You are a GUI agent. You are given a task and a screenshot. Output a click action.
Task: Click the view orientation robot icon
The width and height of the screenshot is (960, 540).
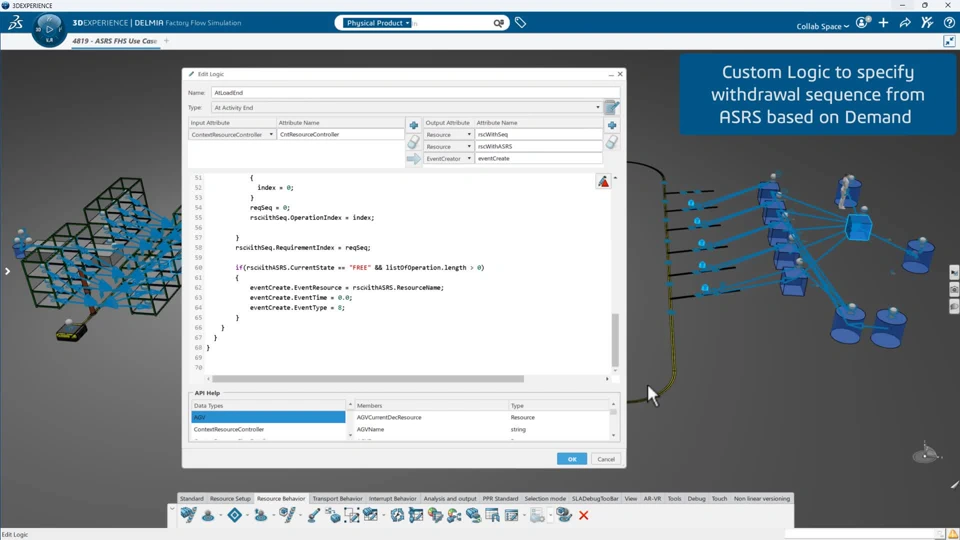(925, 454)
